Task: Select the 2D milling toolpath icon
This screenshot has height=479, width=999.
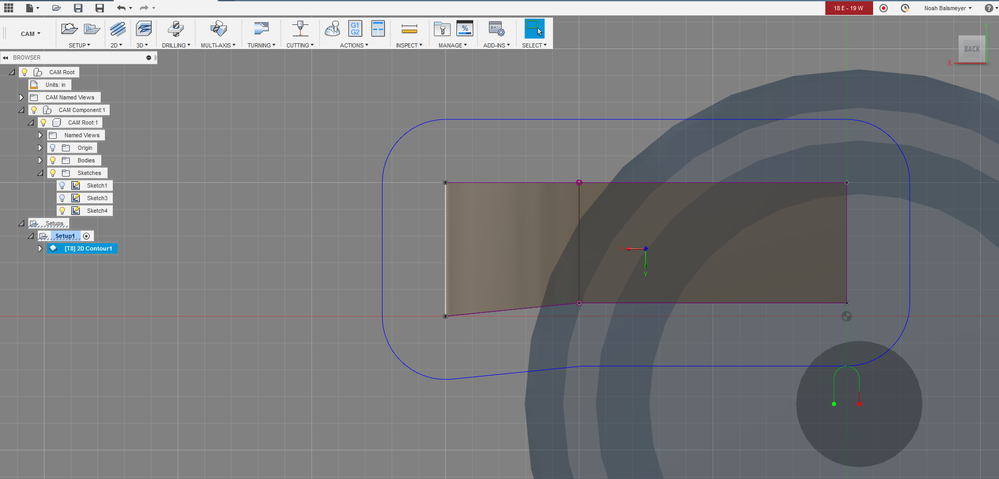Action: (x=117, y=29)
